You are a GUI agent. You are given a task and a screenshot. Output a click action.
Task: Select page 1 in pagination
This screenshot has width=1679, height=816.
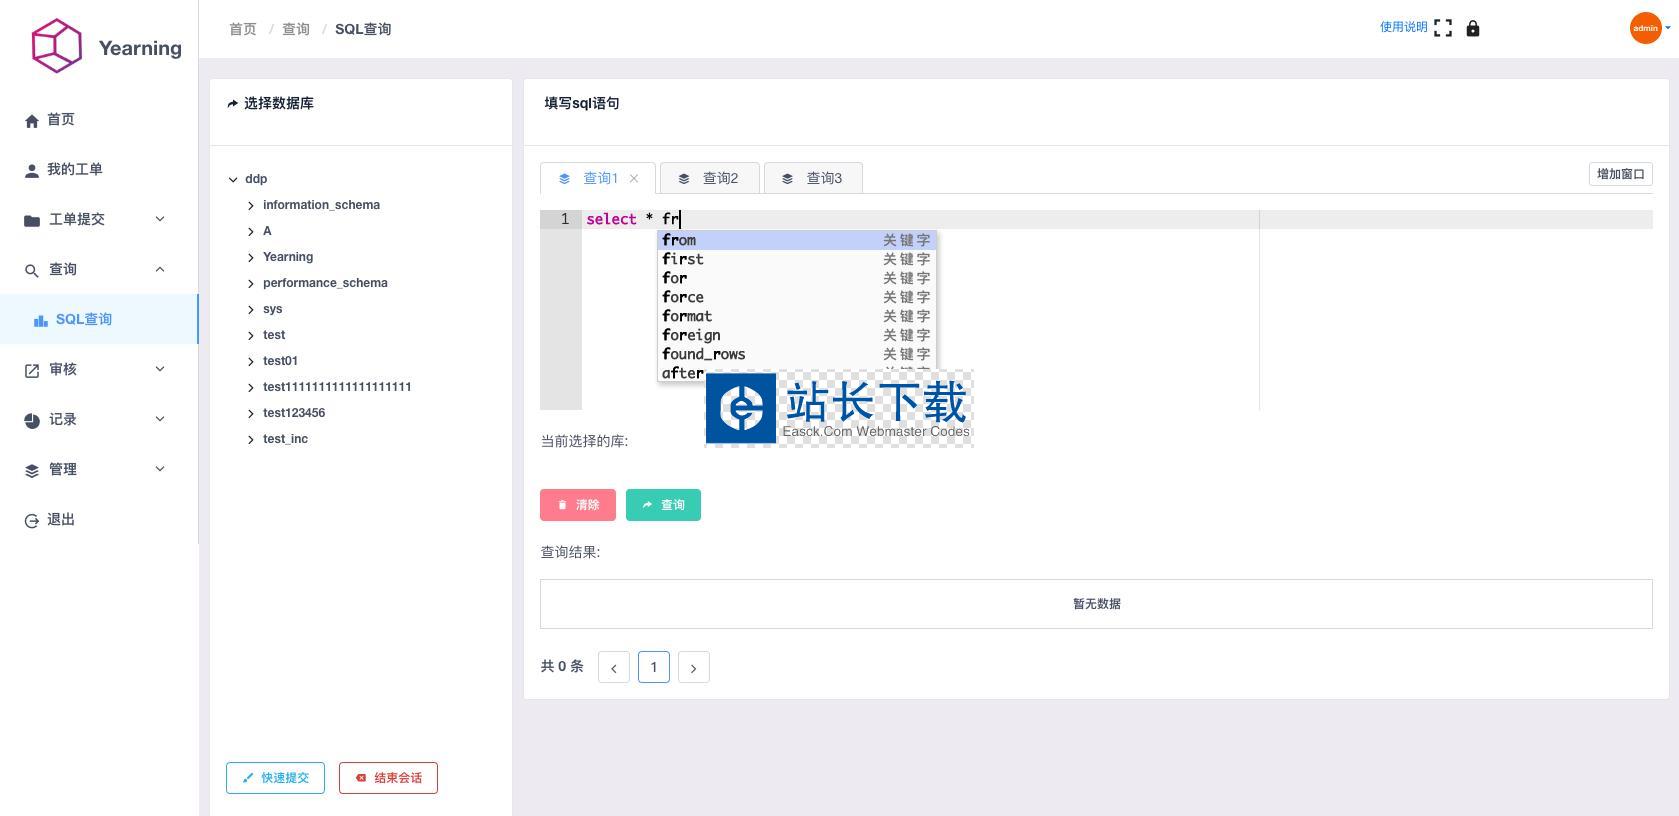point(654,667)
